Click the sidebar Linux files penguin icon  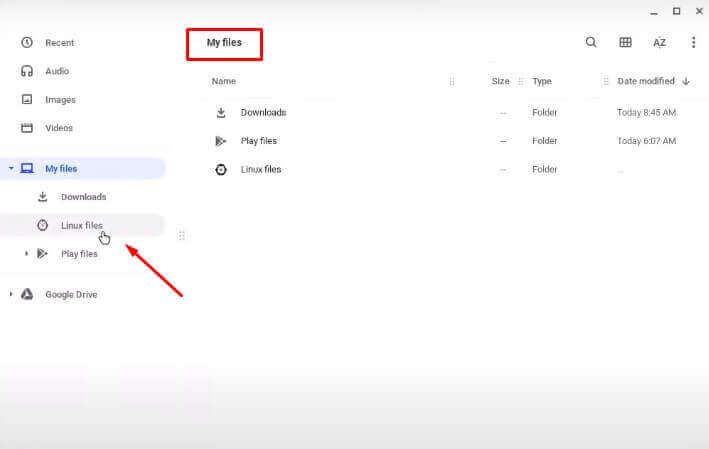pos(43,225)
